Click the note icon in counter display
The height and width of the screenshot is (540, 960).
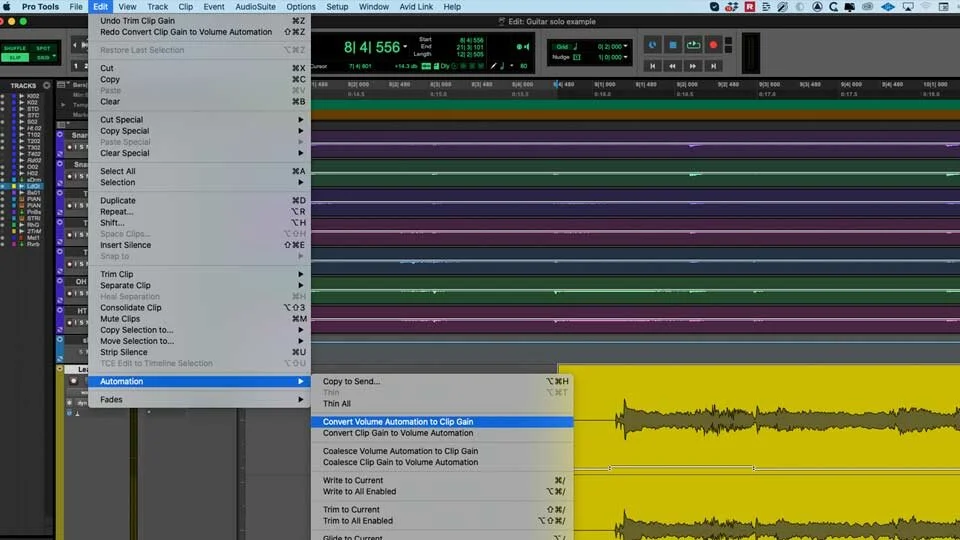pos(502,66)
